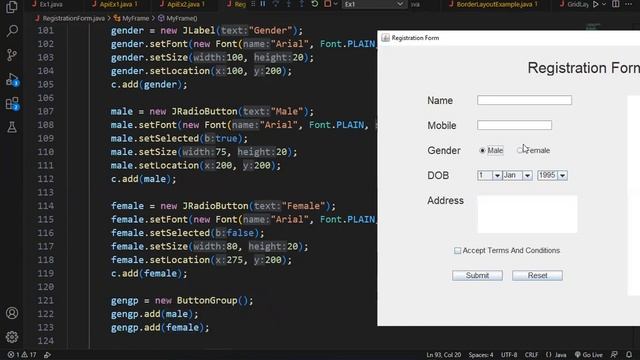
Task: Click UTF-8 encoding in status bar
Action: pyautogui.click(x=509, y=355)
